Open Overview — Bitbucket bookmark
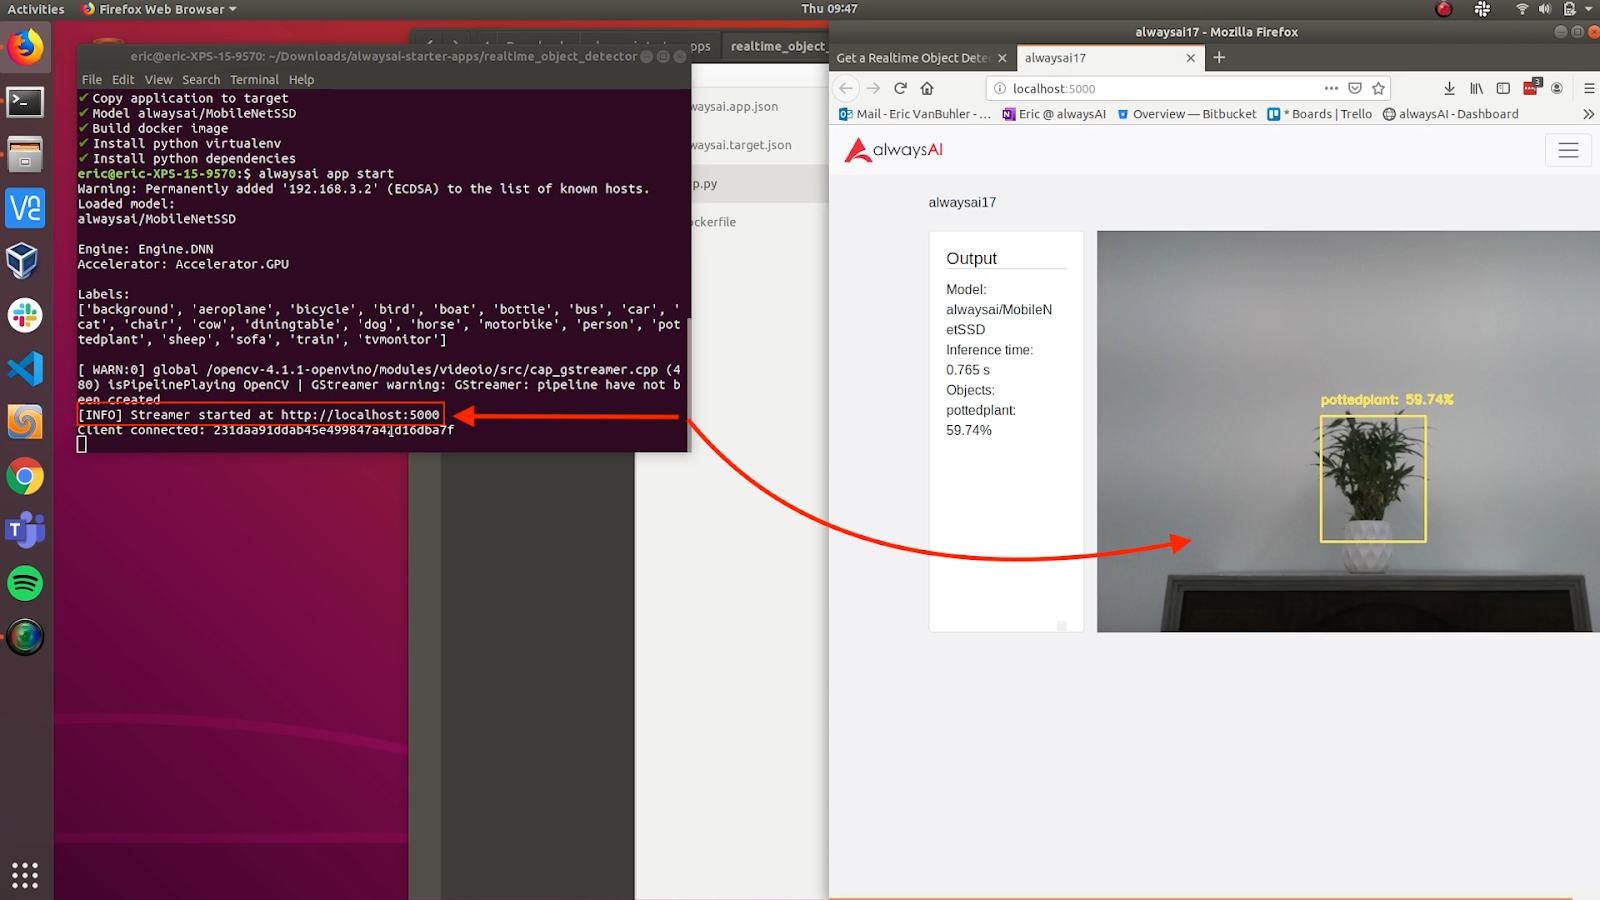The width and height of the screenshot is (1600, 900). coord(1187,114)
